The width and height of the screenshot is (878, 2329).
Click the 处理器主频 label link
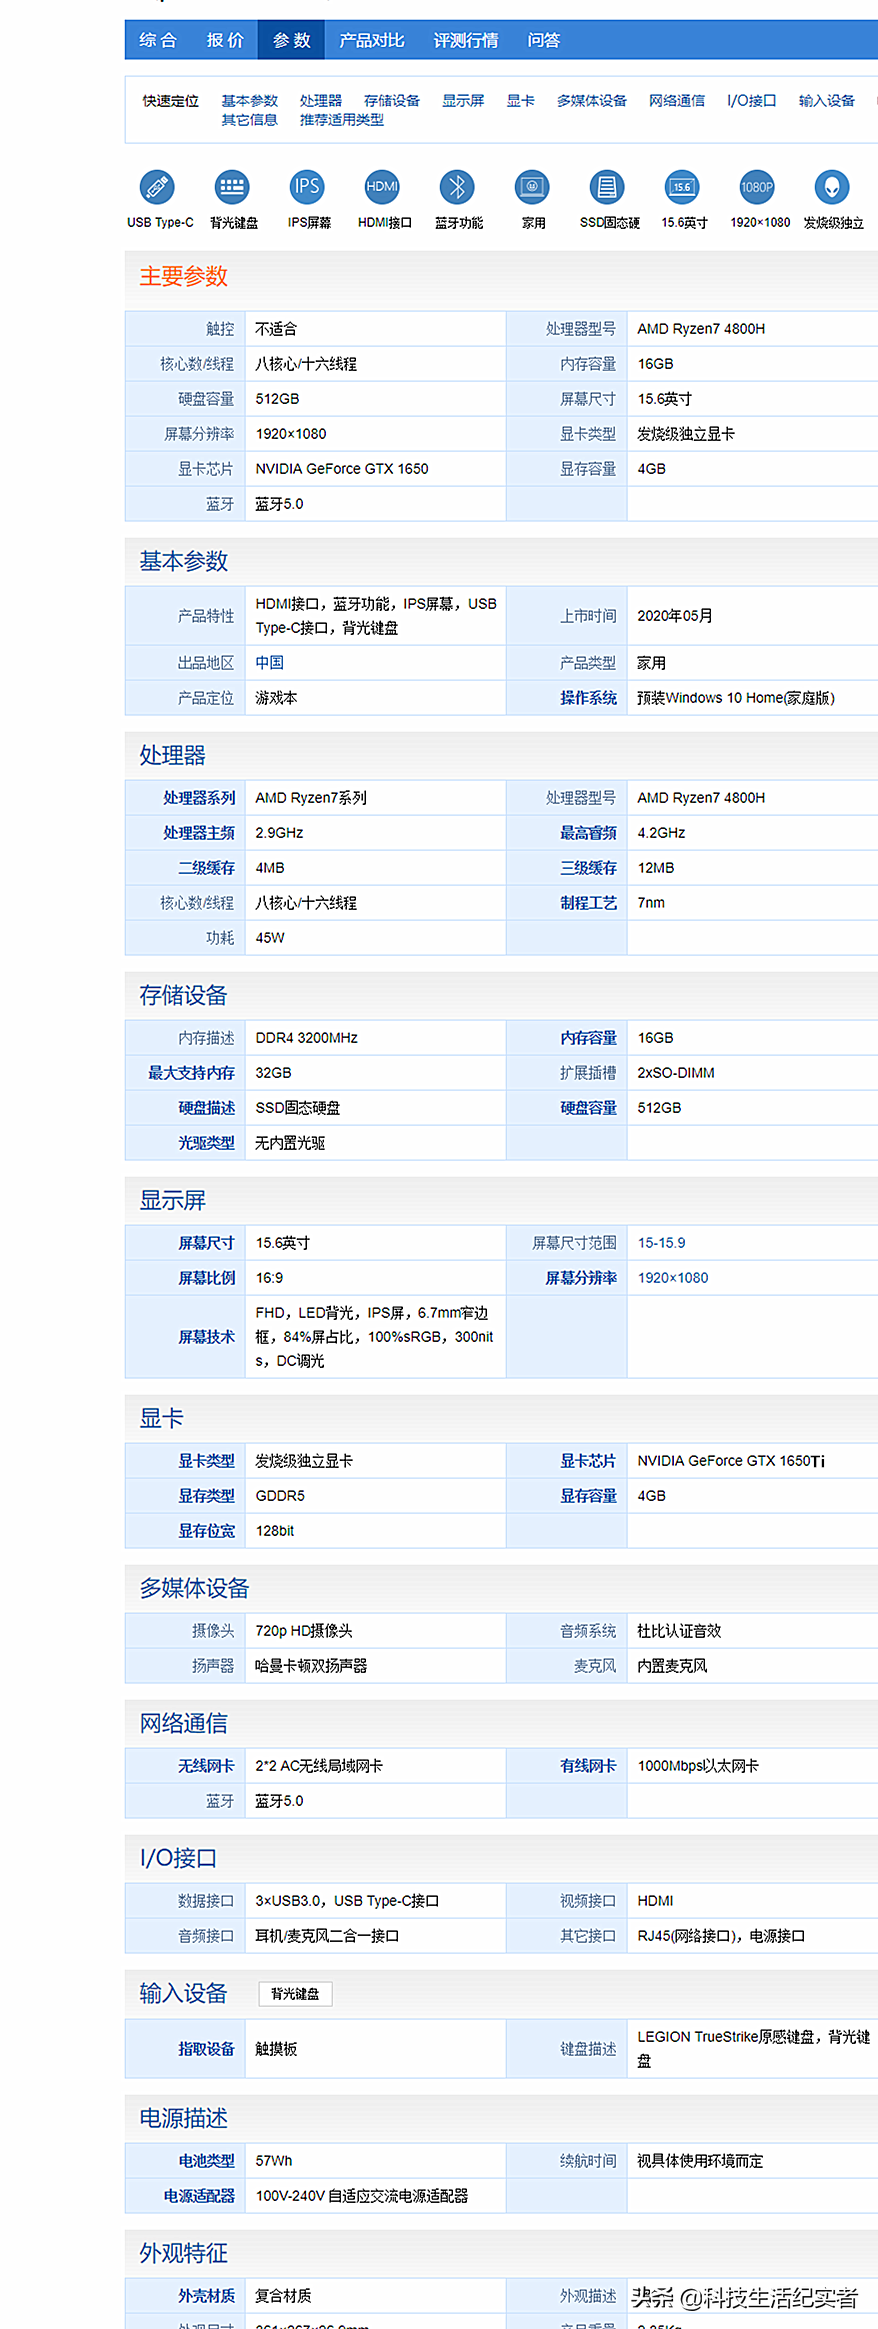(x=199, y=833)
